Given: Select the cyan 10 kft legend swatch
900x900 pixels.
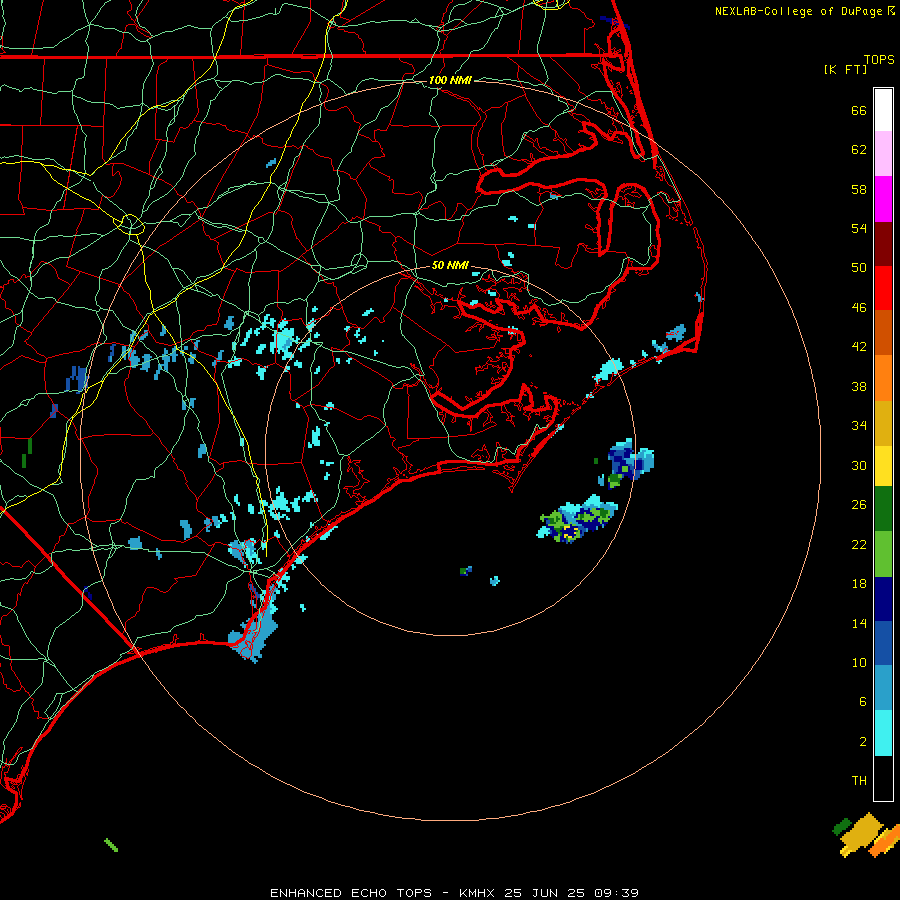Looking at the screenshot, I should (883, 733).
